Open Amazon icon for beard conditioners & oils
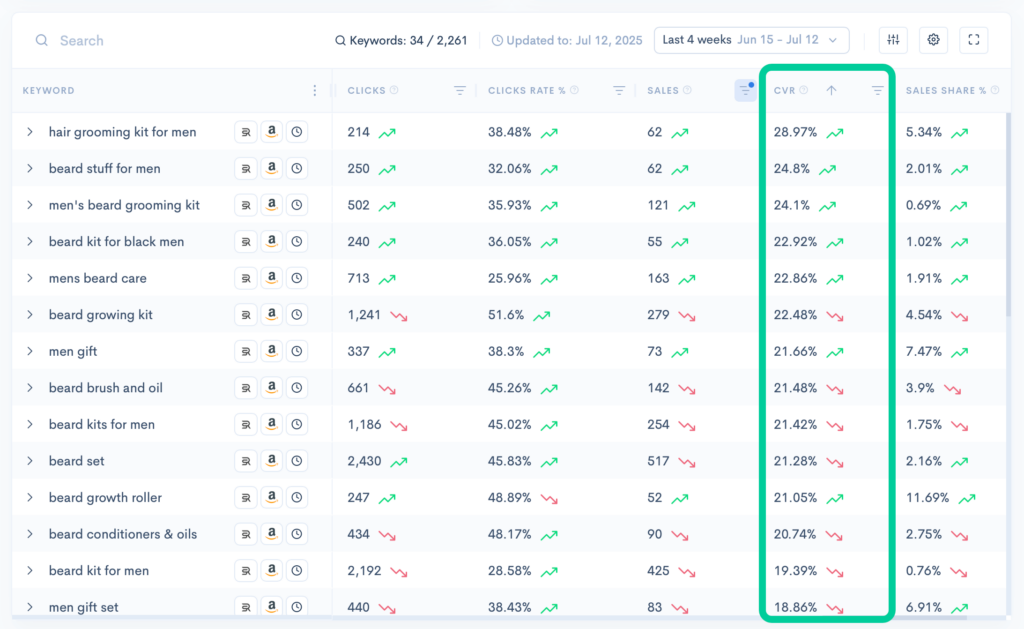Viewport: 1024px width, 629px height. coord(271,534)
